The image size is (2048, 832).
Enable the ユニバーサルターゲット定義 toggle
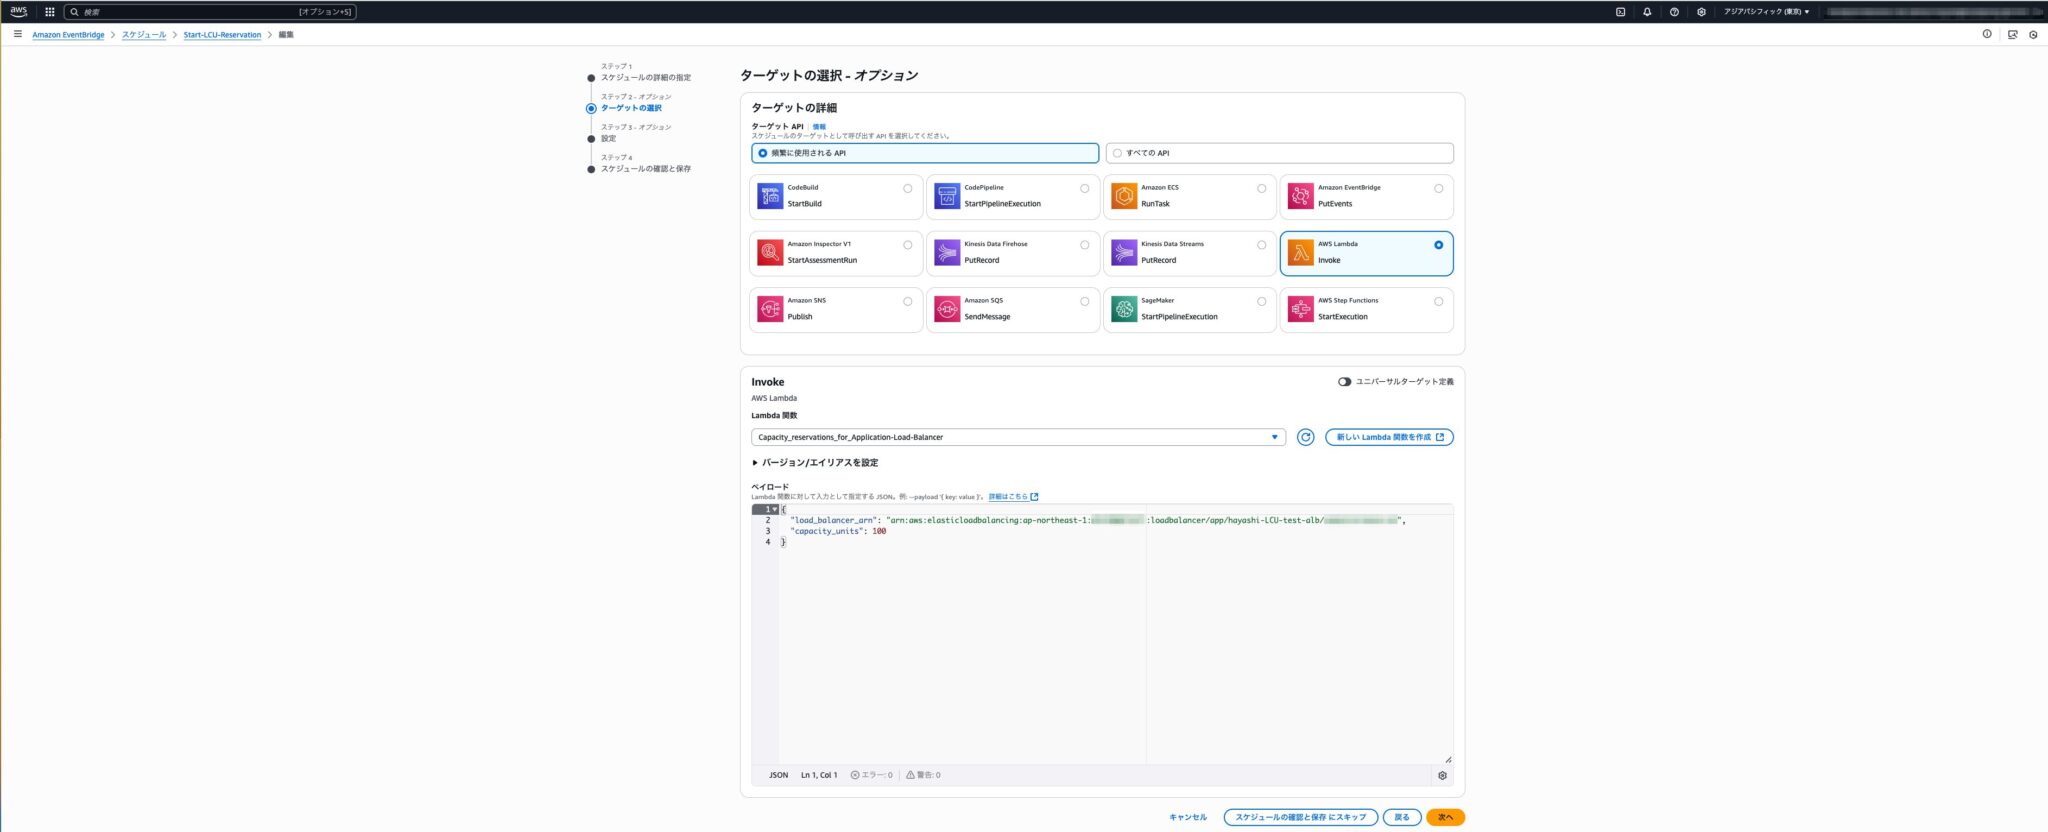pyautogui.click(x=1345, y=382)
